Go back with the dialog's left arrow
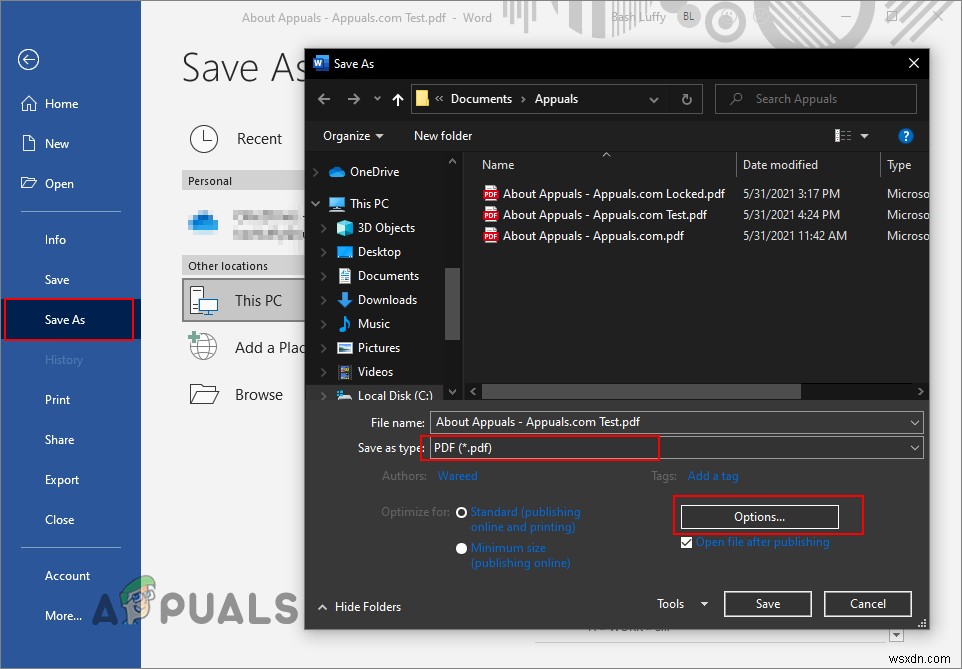 pyautogui.click(x=325, y=99)
